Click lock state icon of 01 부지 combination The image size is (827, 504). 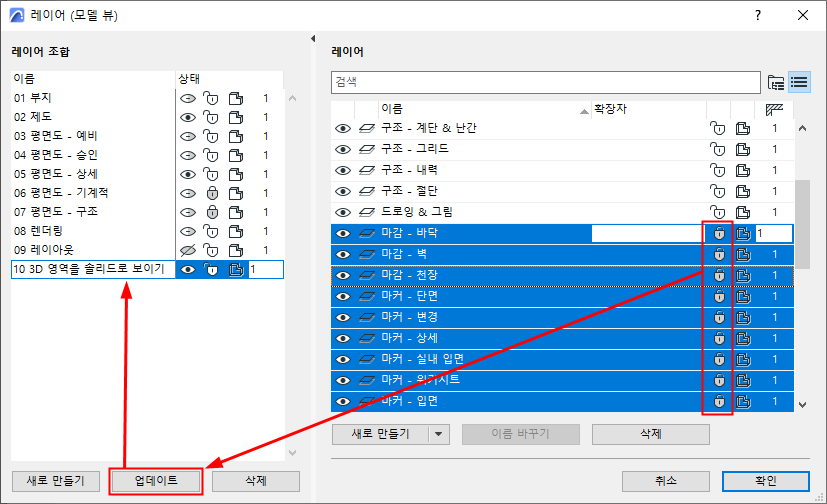point(210,99)
